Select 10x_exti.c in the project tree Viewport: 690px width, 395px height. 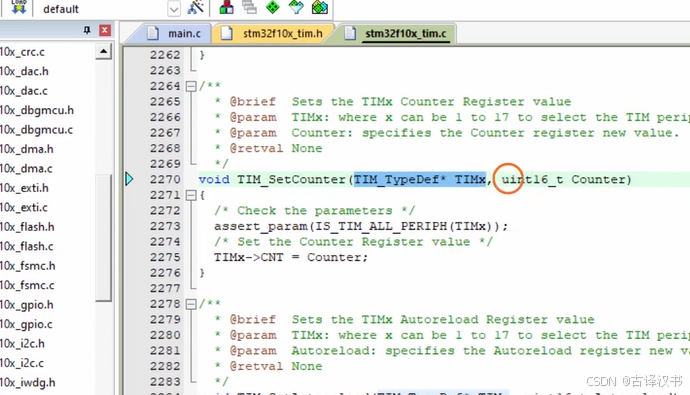(24, 207)
